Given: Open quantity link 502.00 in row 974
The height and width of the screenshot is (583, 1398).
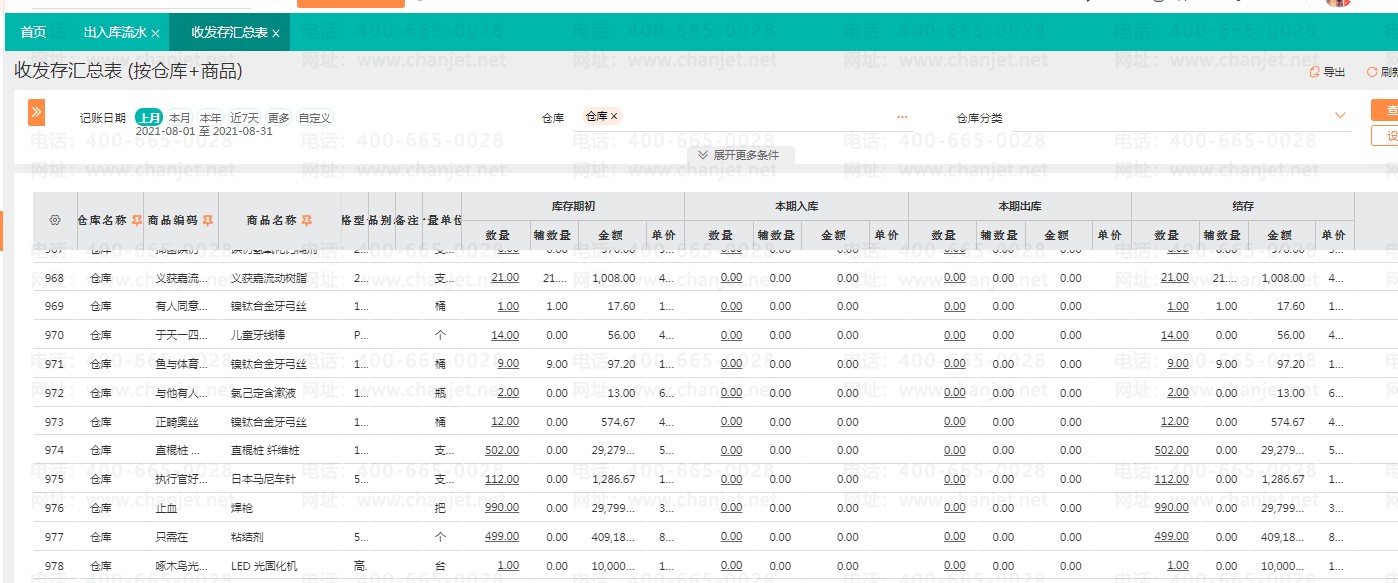Looking at the screenshot, I should point(501,450).
